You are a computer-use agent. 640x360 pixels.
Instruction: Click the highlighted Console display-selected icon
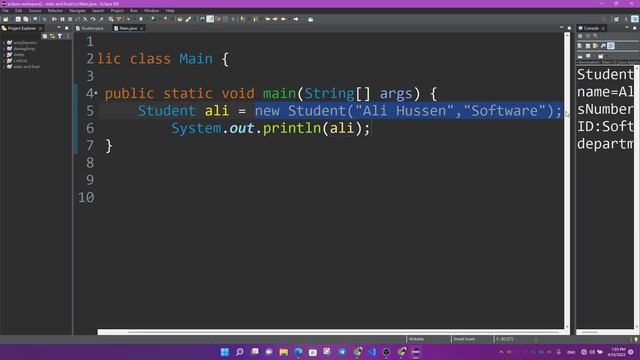[611, 46]
